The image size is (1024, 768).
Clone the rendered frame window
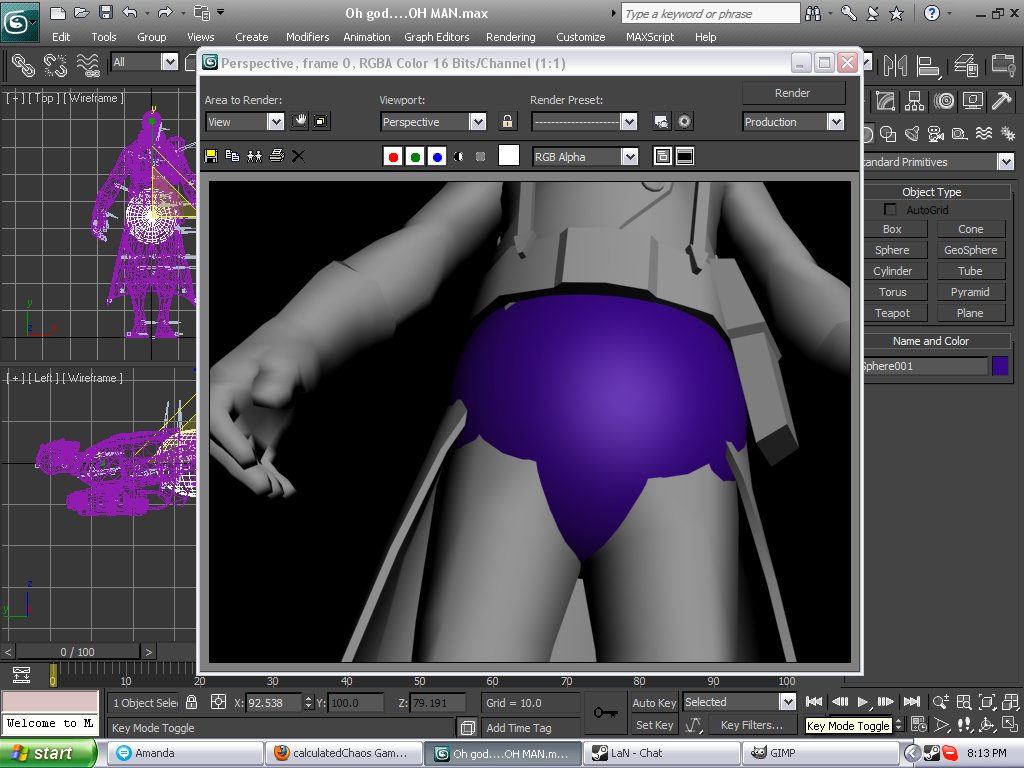click(x=254, y=156)
